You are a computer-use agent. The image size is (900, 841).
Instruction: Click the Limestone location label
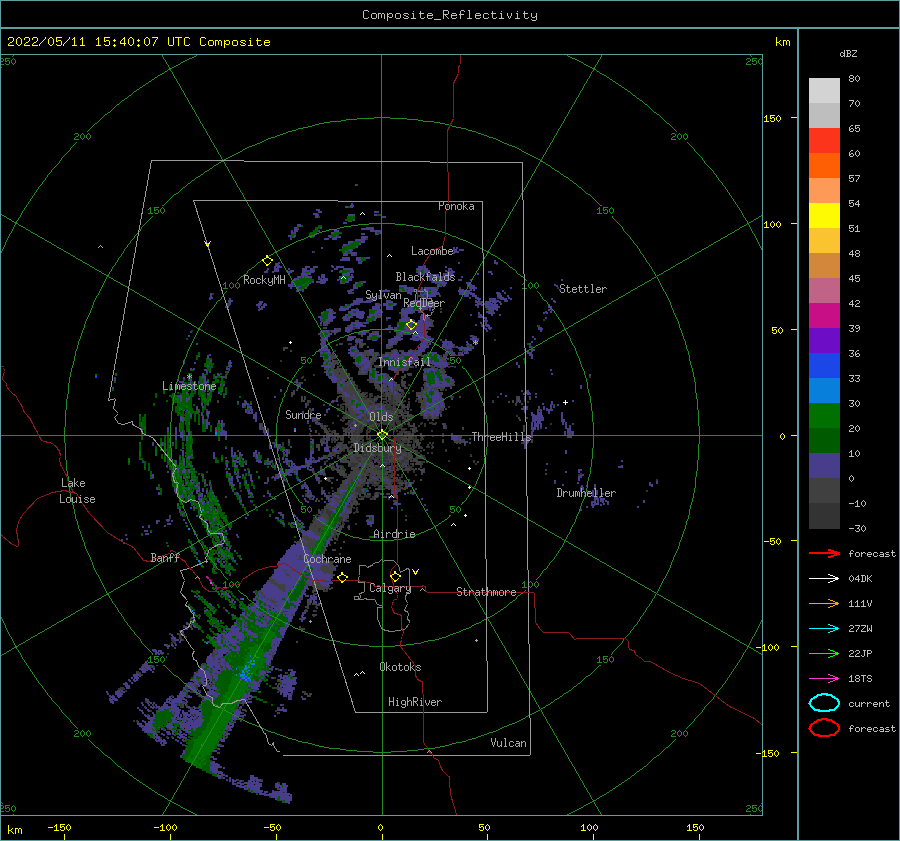[x=189, y=386]
